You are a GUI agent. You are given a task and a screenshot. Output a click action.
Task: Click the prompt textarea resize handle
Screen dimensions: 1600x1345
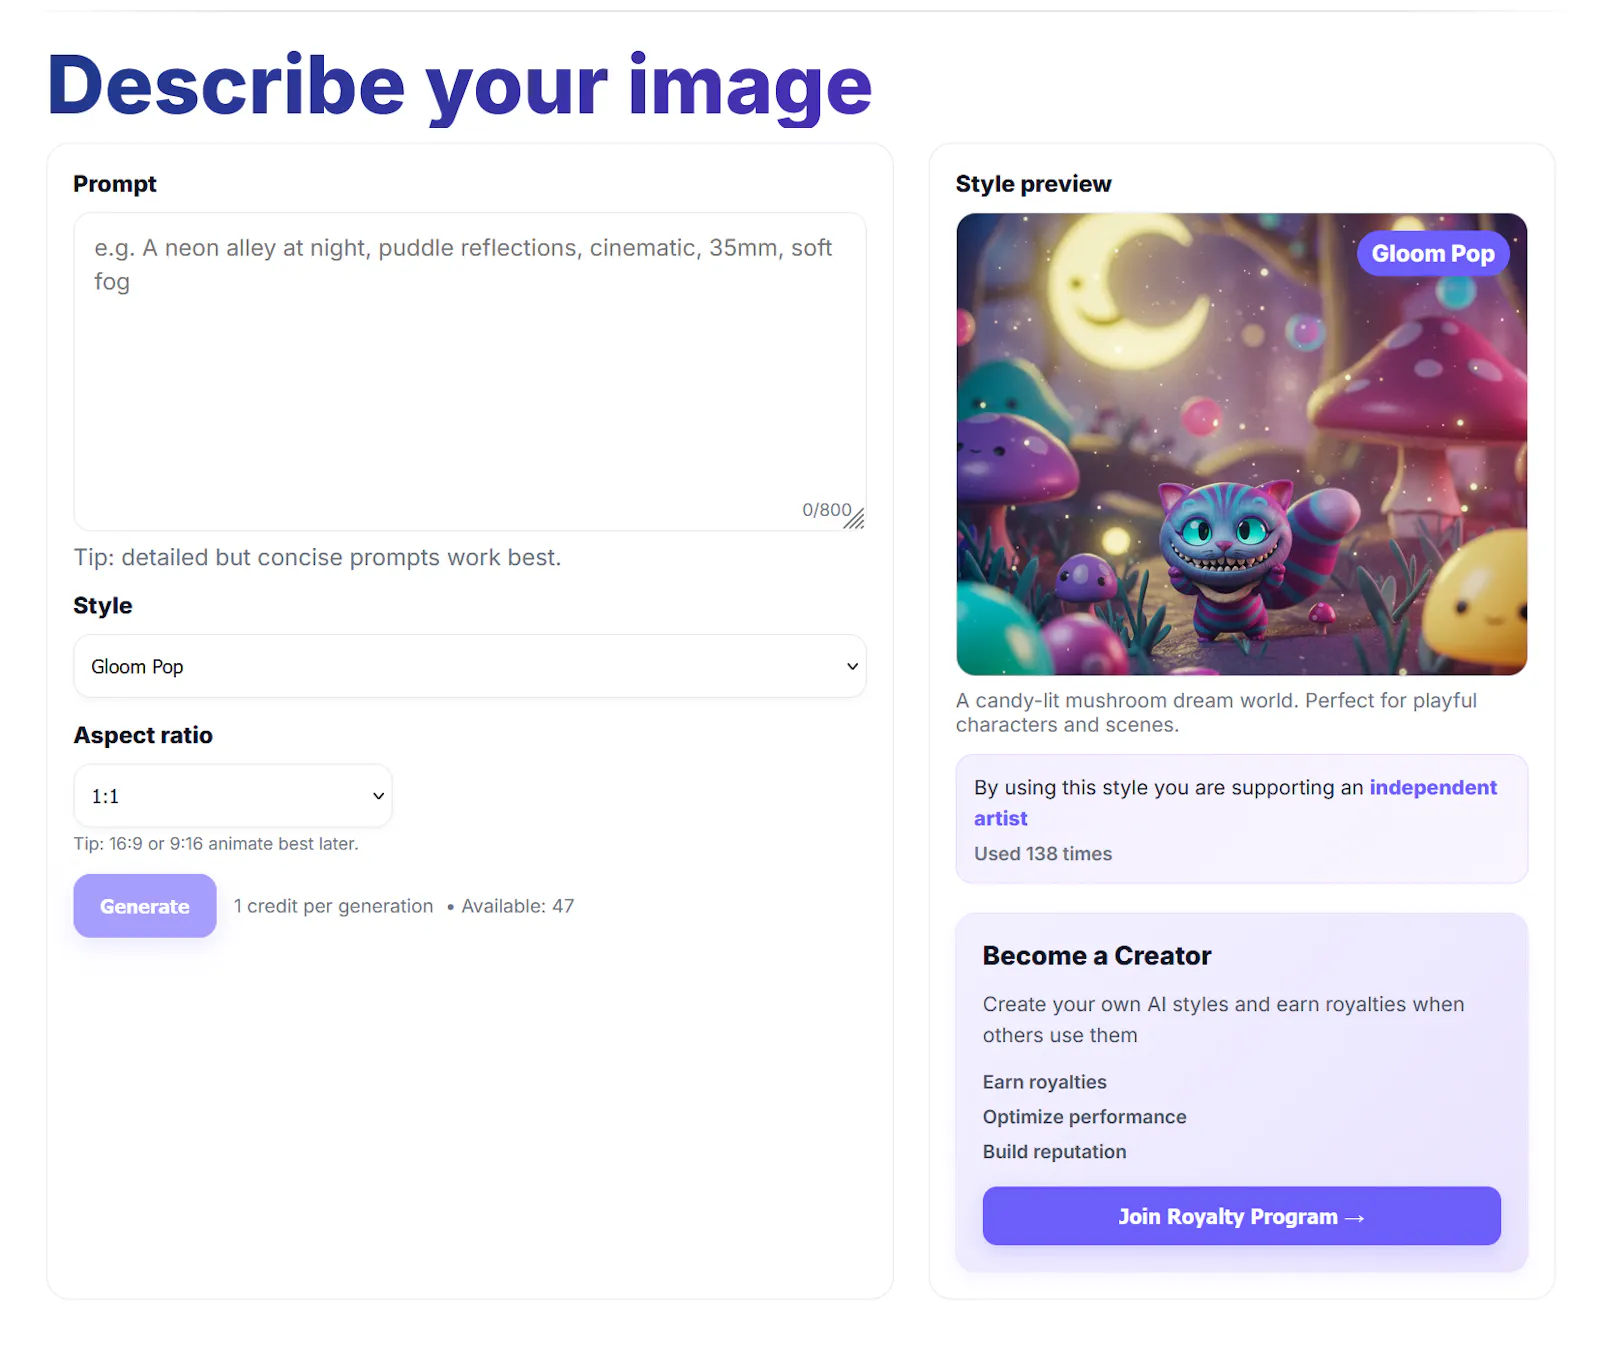point(854,518)
